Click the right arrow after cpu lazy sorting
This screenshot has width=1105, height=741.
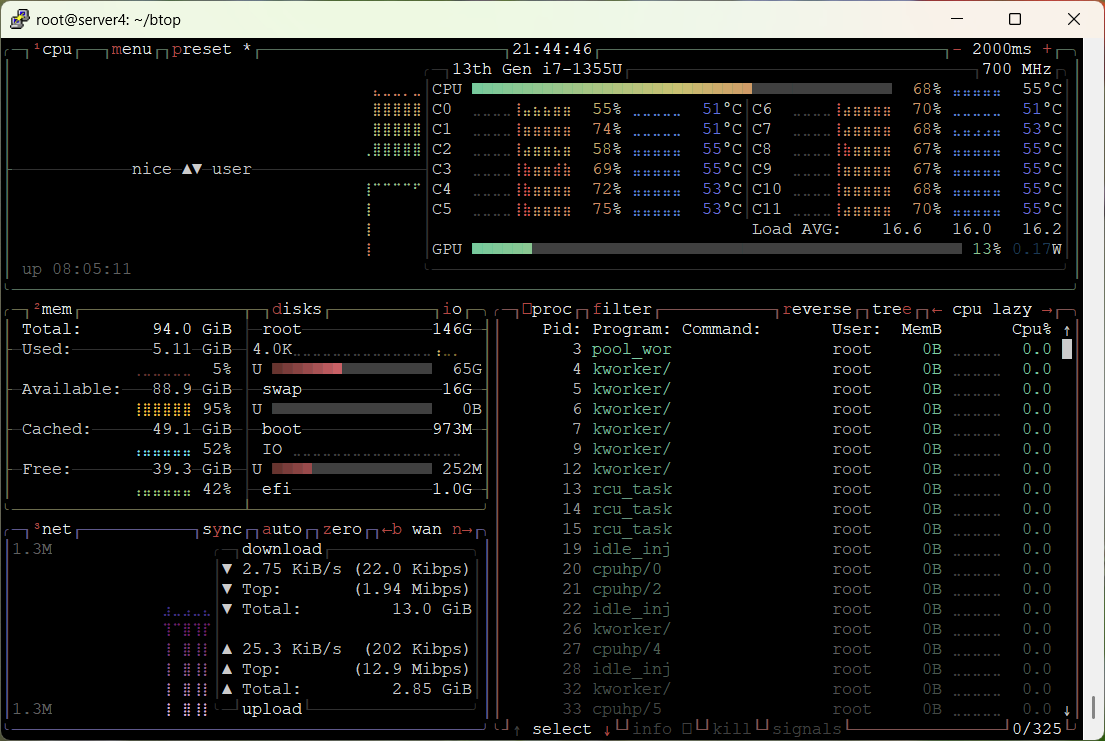[x=1047, y=309]
